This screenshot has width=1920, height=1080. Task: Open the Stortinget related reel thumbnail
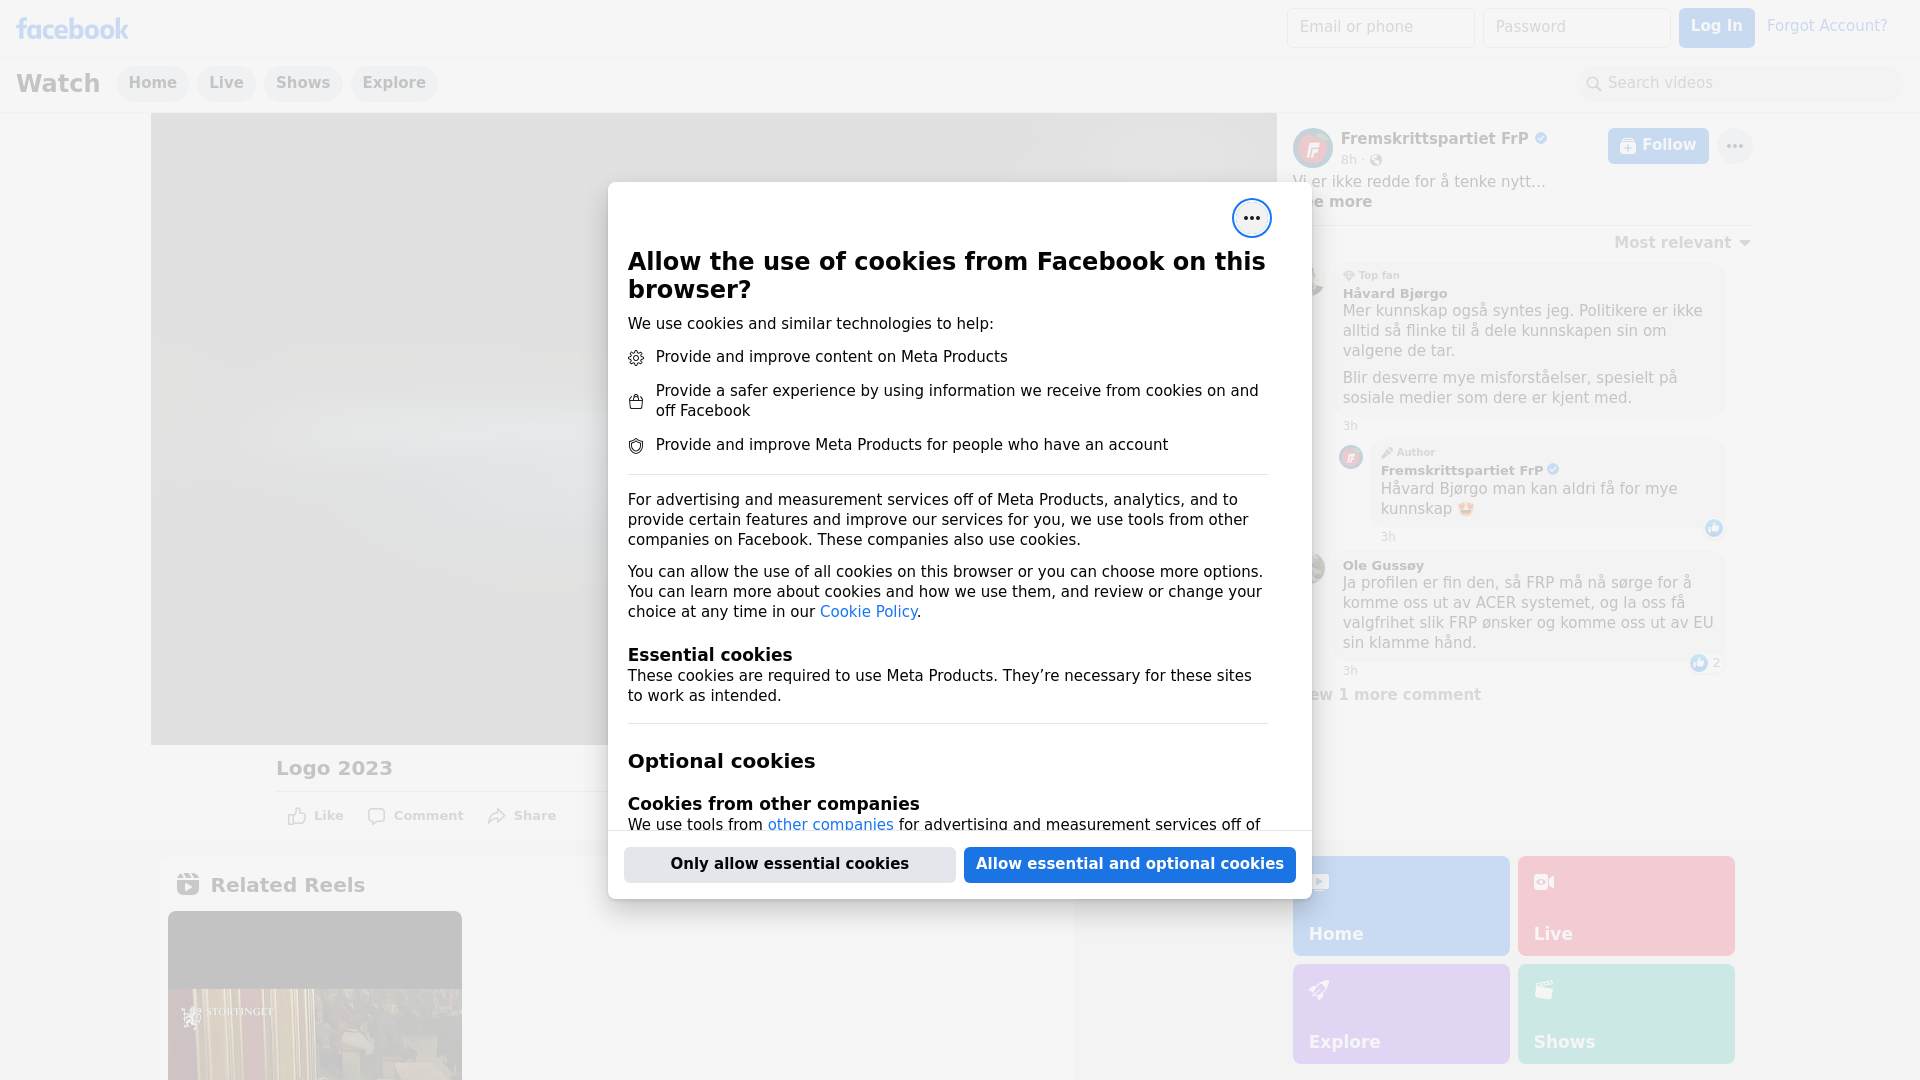tap(315, 995)
